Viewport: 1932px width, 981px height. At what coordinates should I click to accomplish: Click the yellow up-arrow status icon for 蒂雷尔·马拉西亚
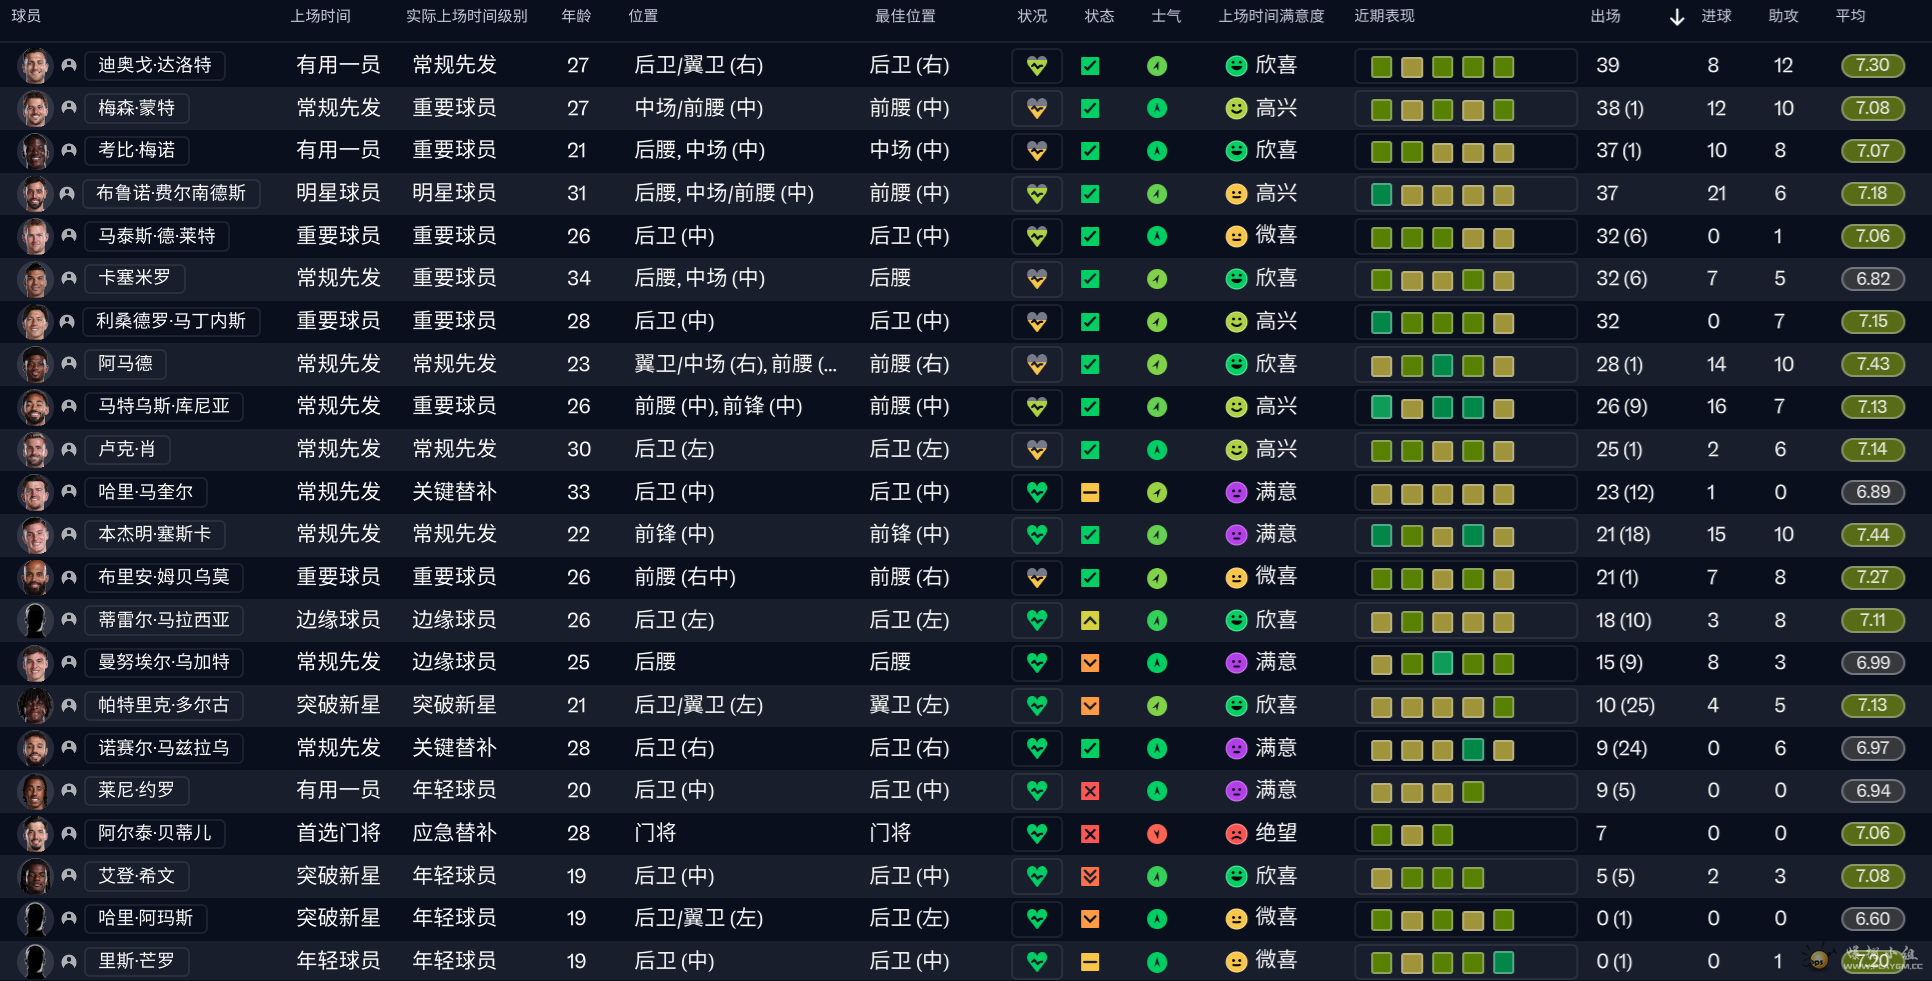click(x=1090, y=621)
